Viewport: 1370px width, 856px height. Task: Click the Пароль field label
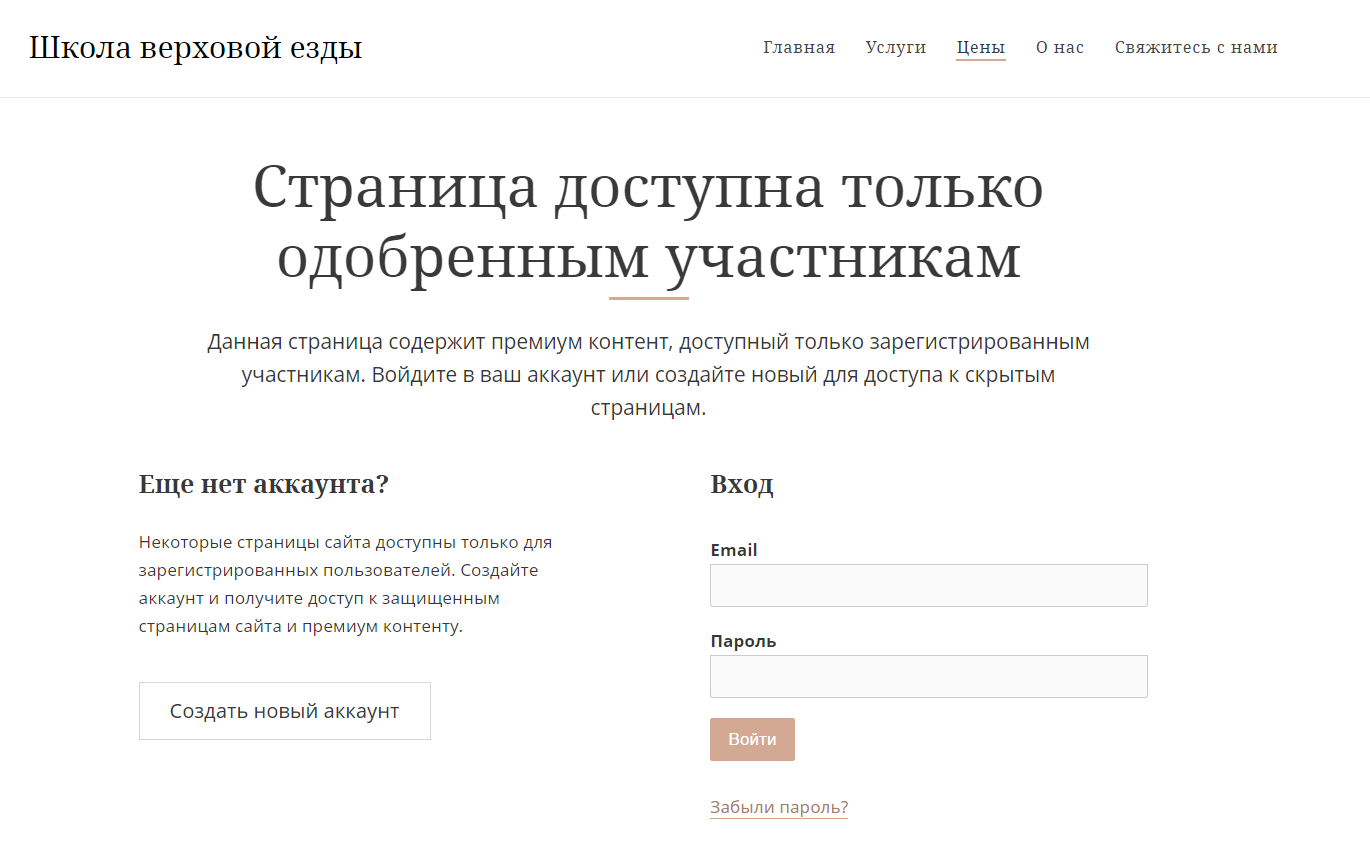pyautogui.click(x=743, y=641)
